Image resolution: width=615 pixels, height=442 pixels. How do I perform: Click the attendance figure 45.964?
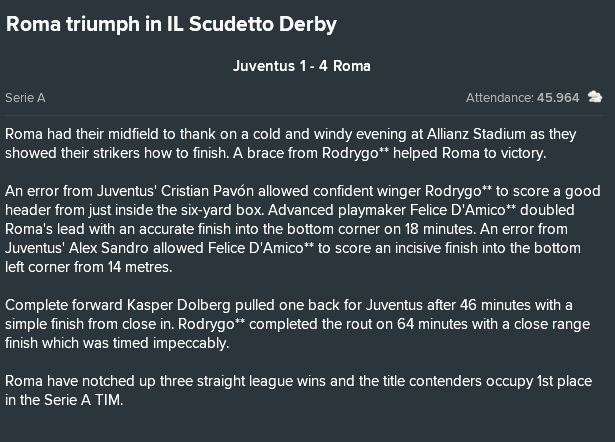(x=558, y=98)
